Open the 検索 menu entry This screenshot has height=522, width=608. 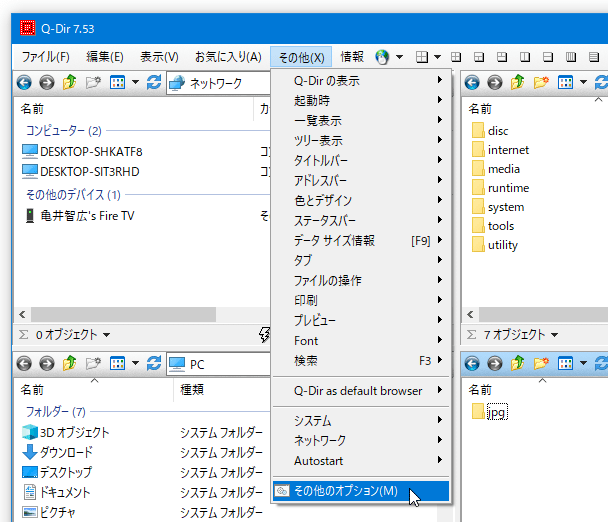(361, 361)
